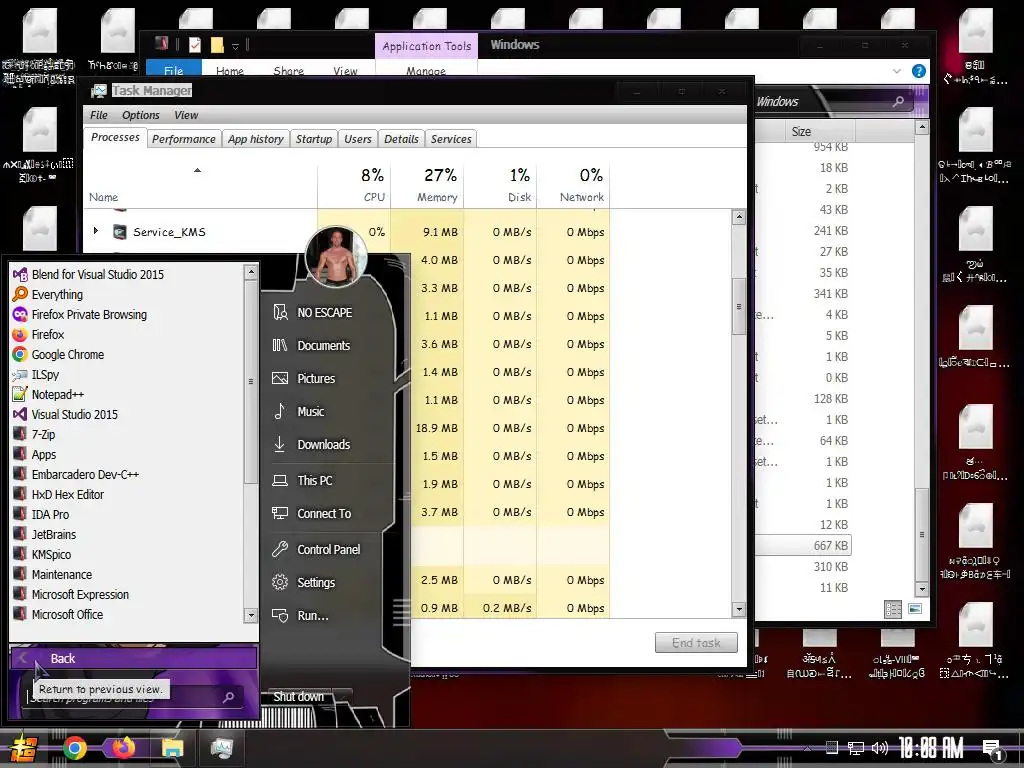
Task: Click the search programs input field
Action: (134, 697)
